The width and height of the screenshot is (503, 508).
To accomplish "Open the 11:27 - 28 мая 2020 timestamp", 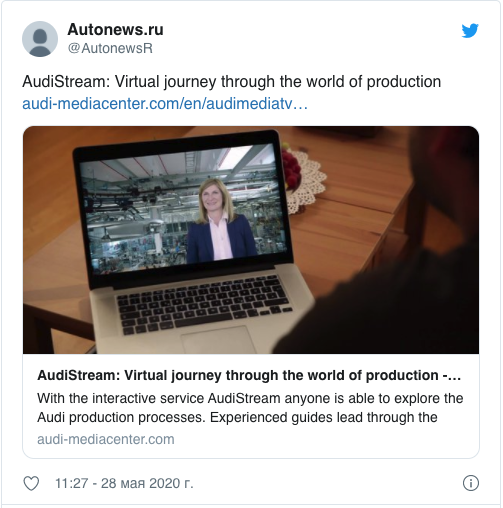I will coord(124,483).
